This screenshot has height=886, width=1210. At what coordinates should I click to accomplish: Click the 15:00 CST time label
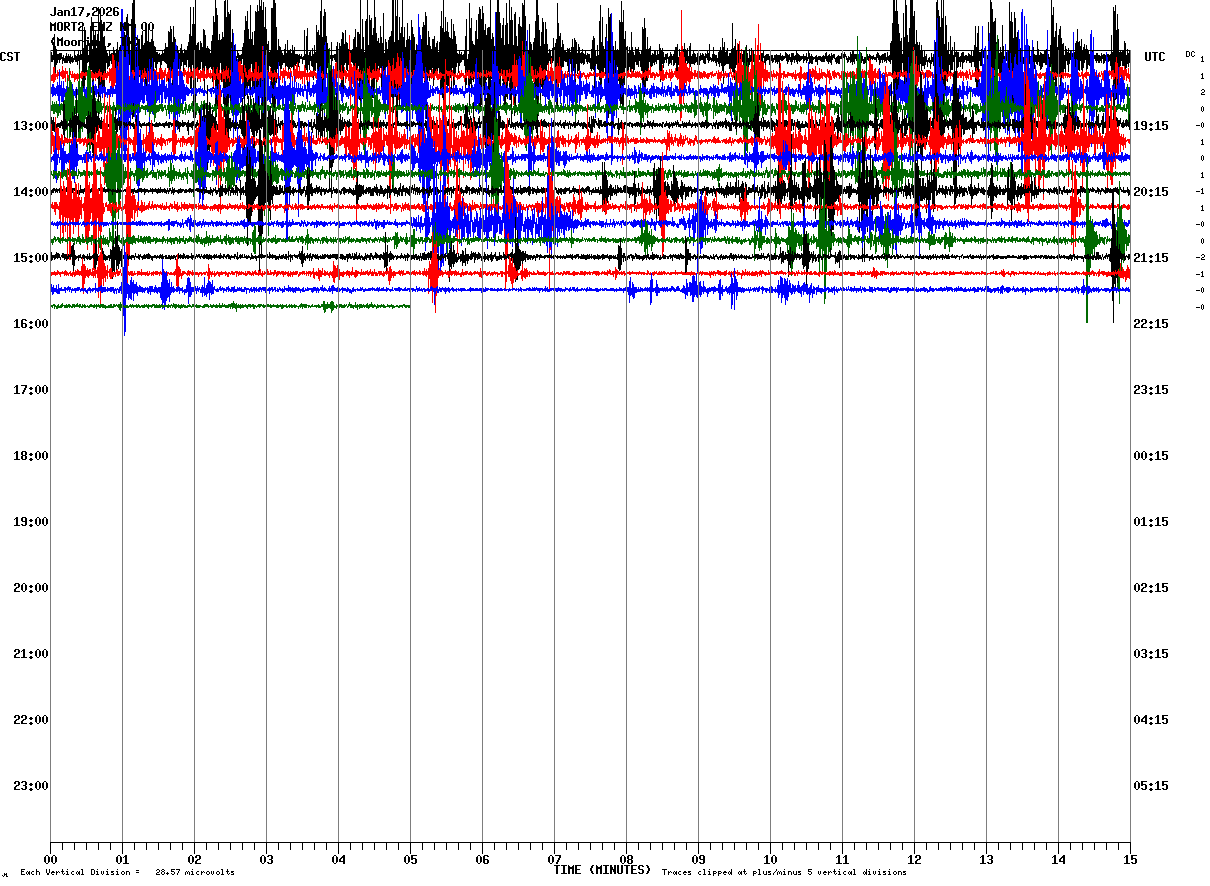coord(31,258)
